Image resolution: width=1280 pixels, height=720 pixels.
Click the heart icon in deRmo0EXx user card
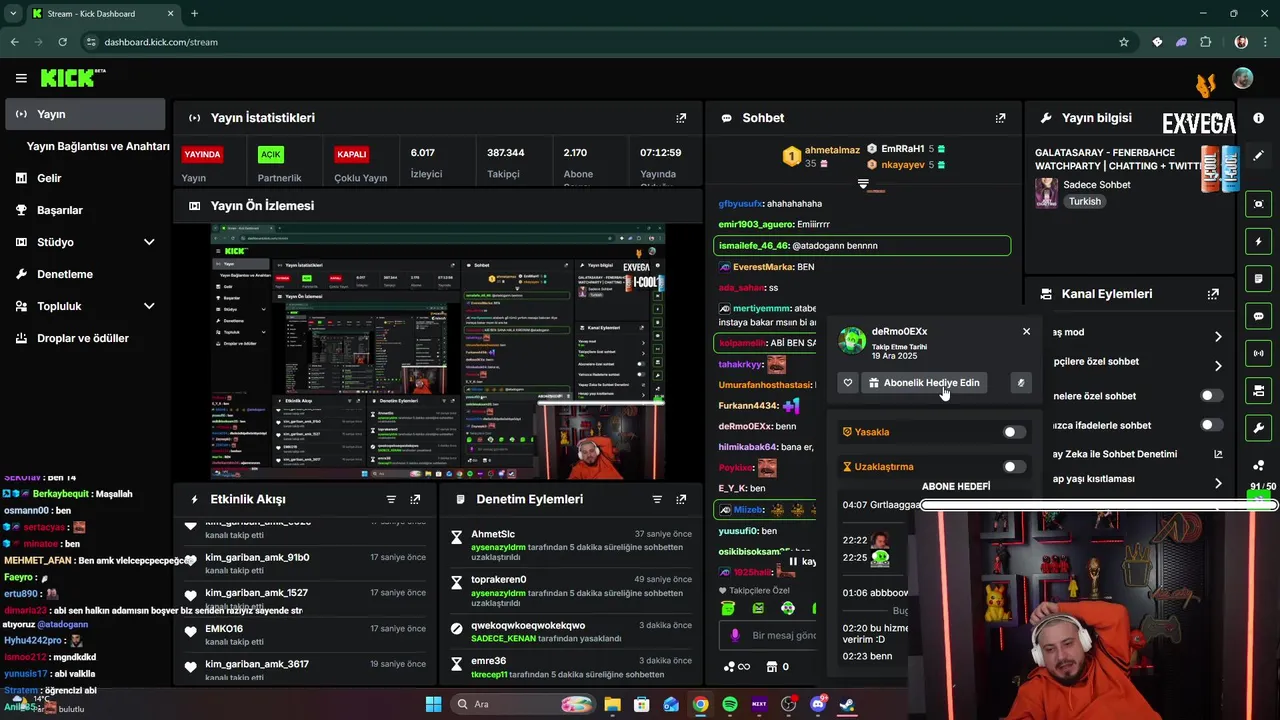pos(848,382)
